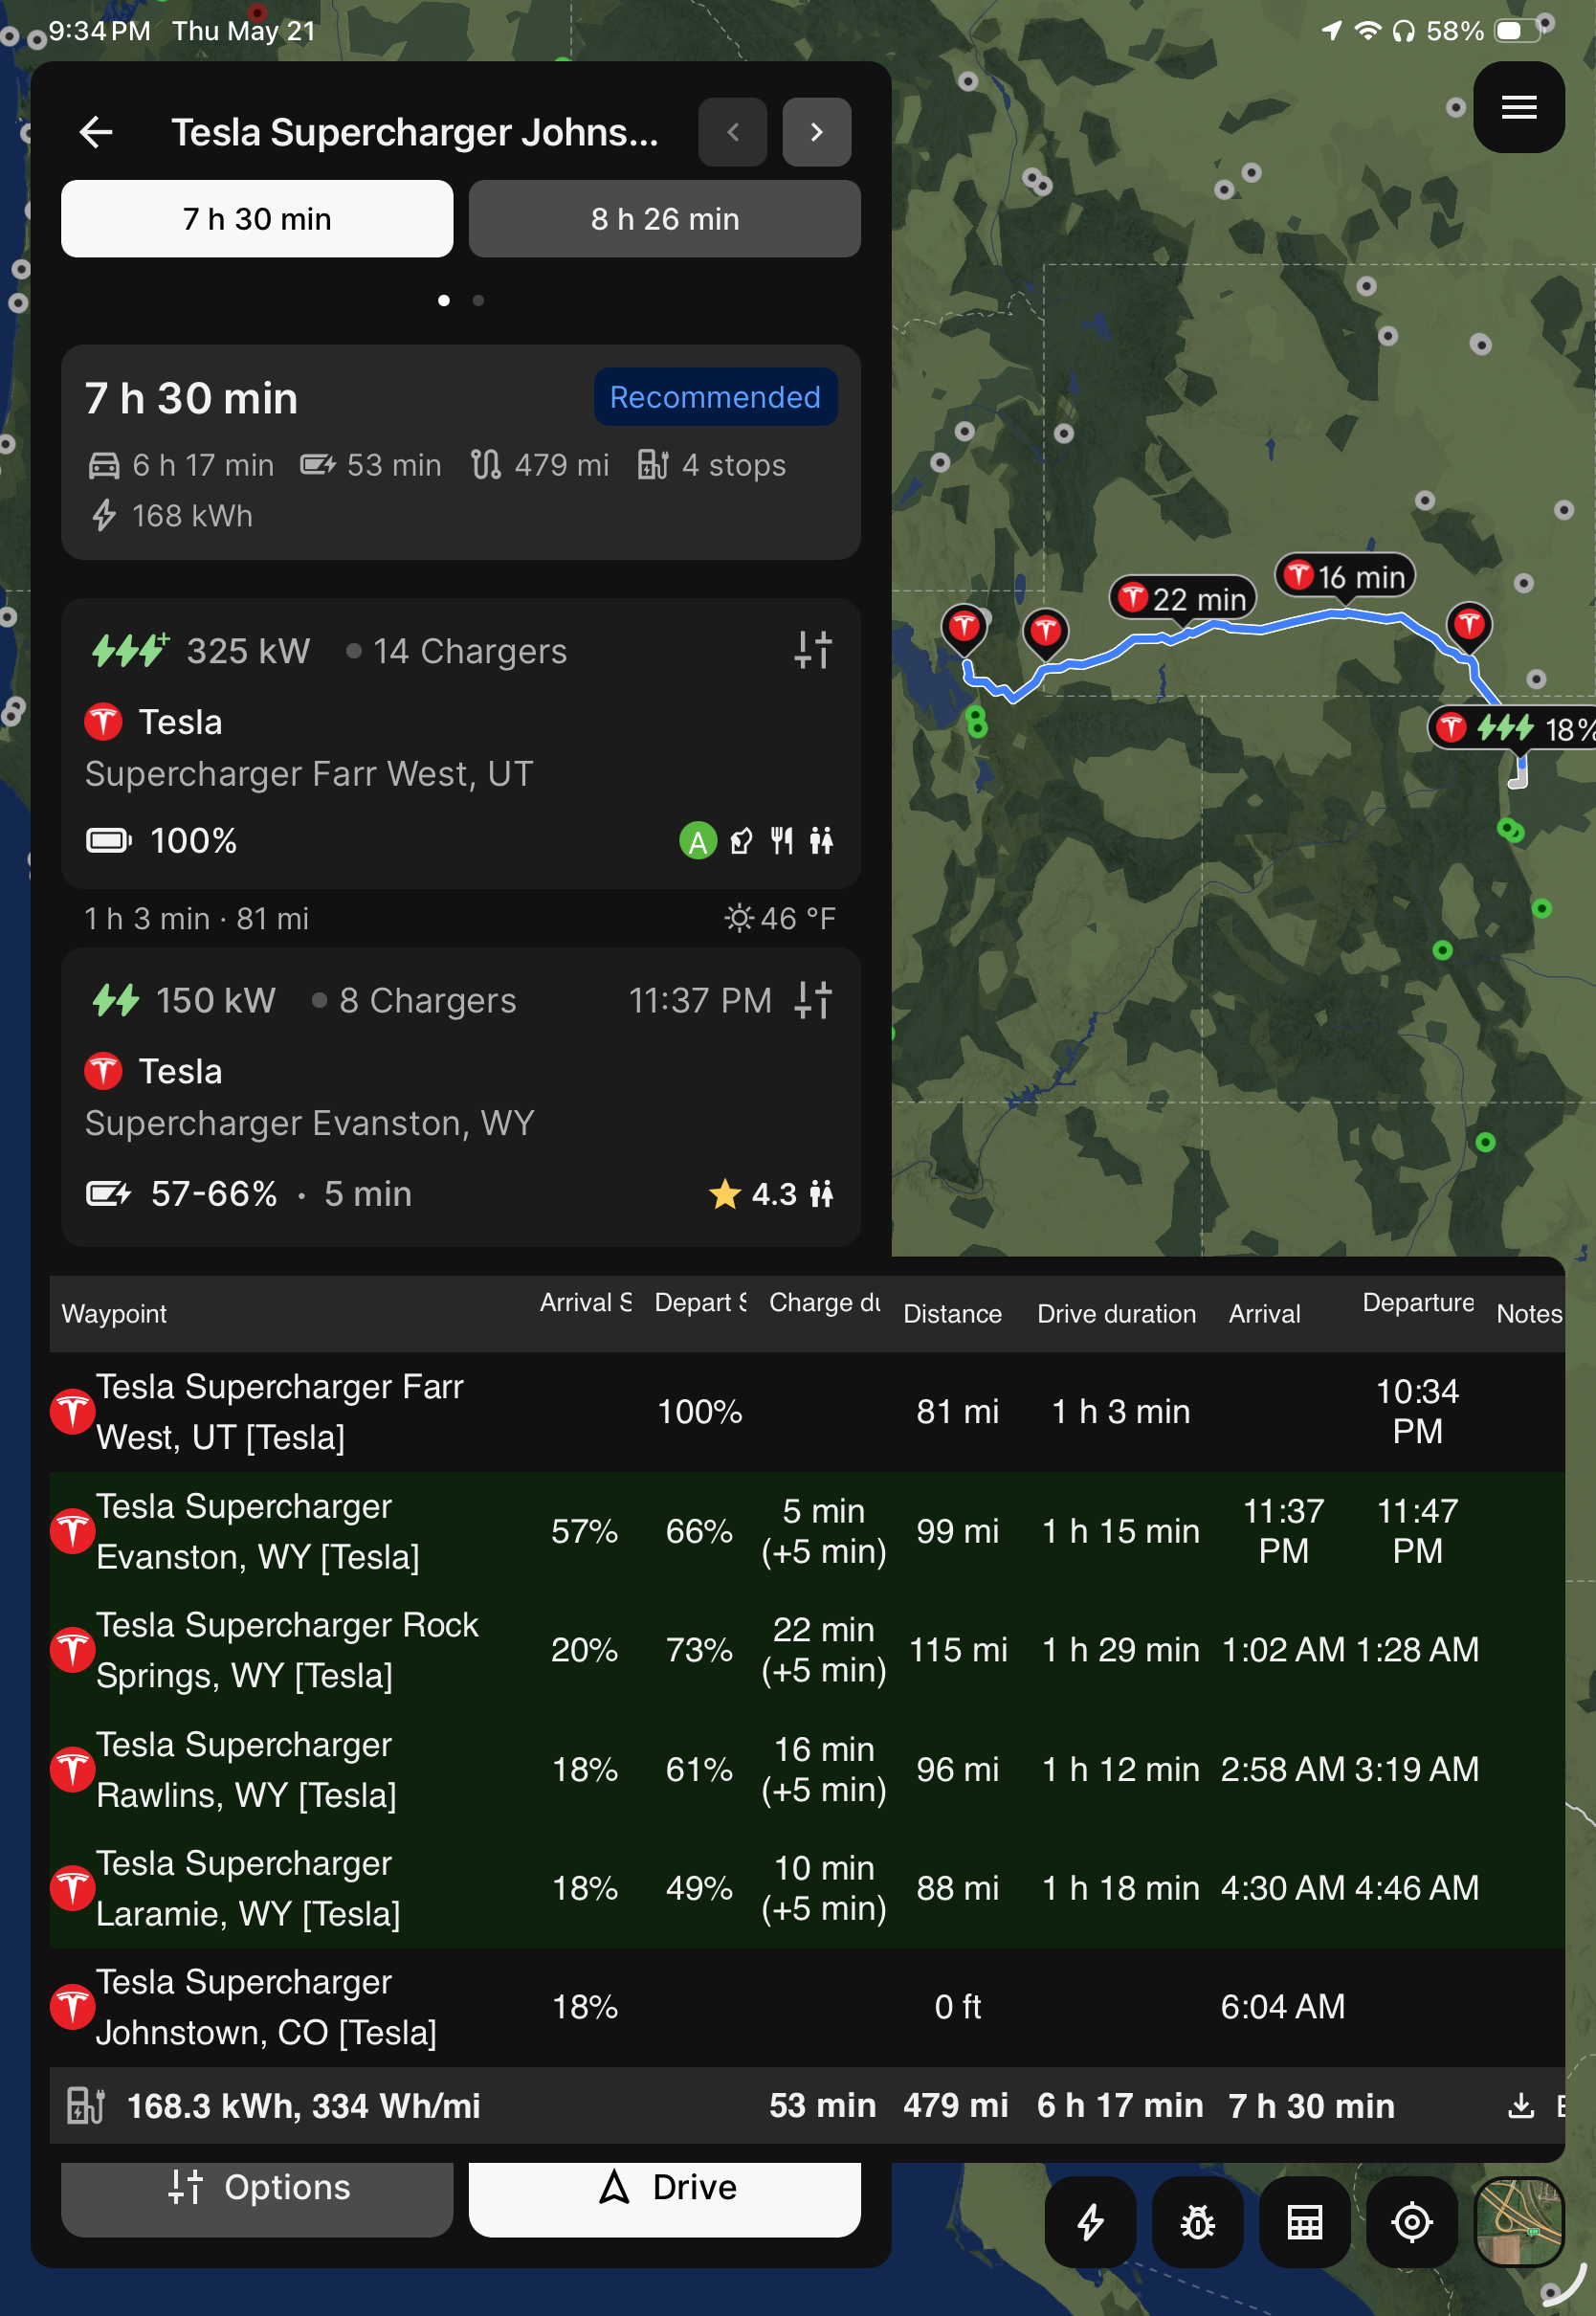Tap the restroom icon on Farr West card

tap(821, 841)
